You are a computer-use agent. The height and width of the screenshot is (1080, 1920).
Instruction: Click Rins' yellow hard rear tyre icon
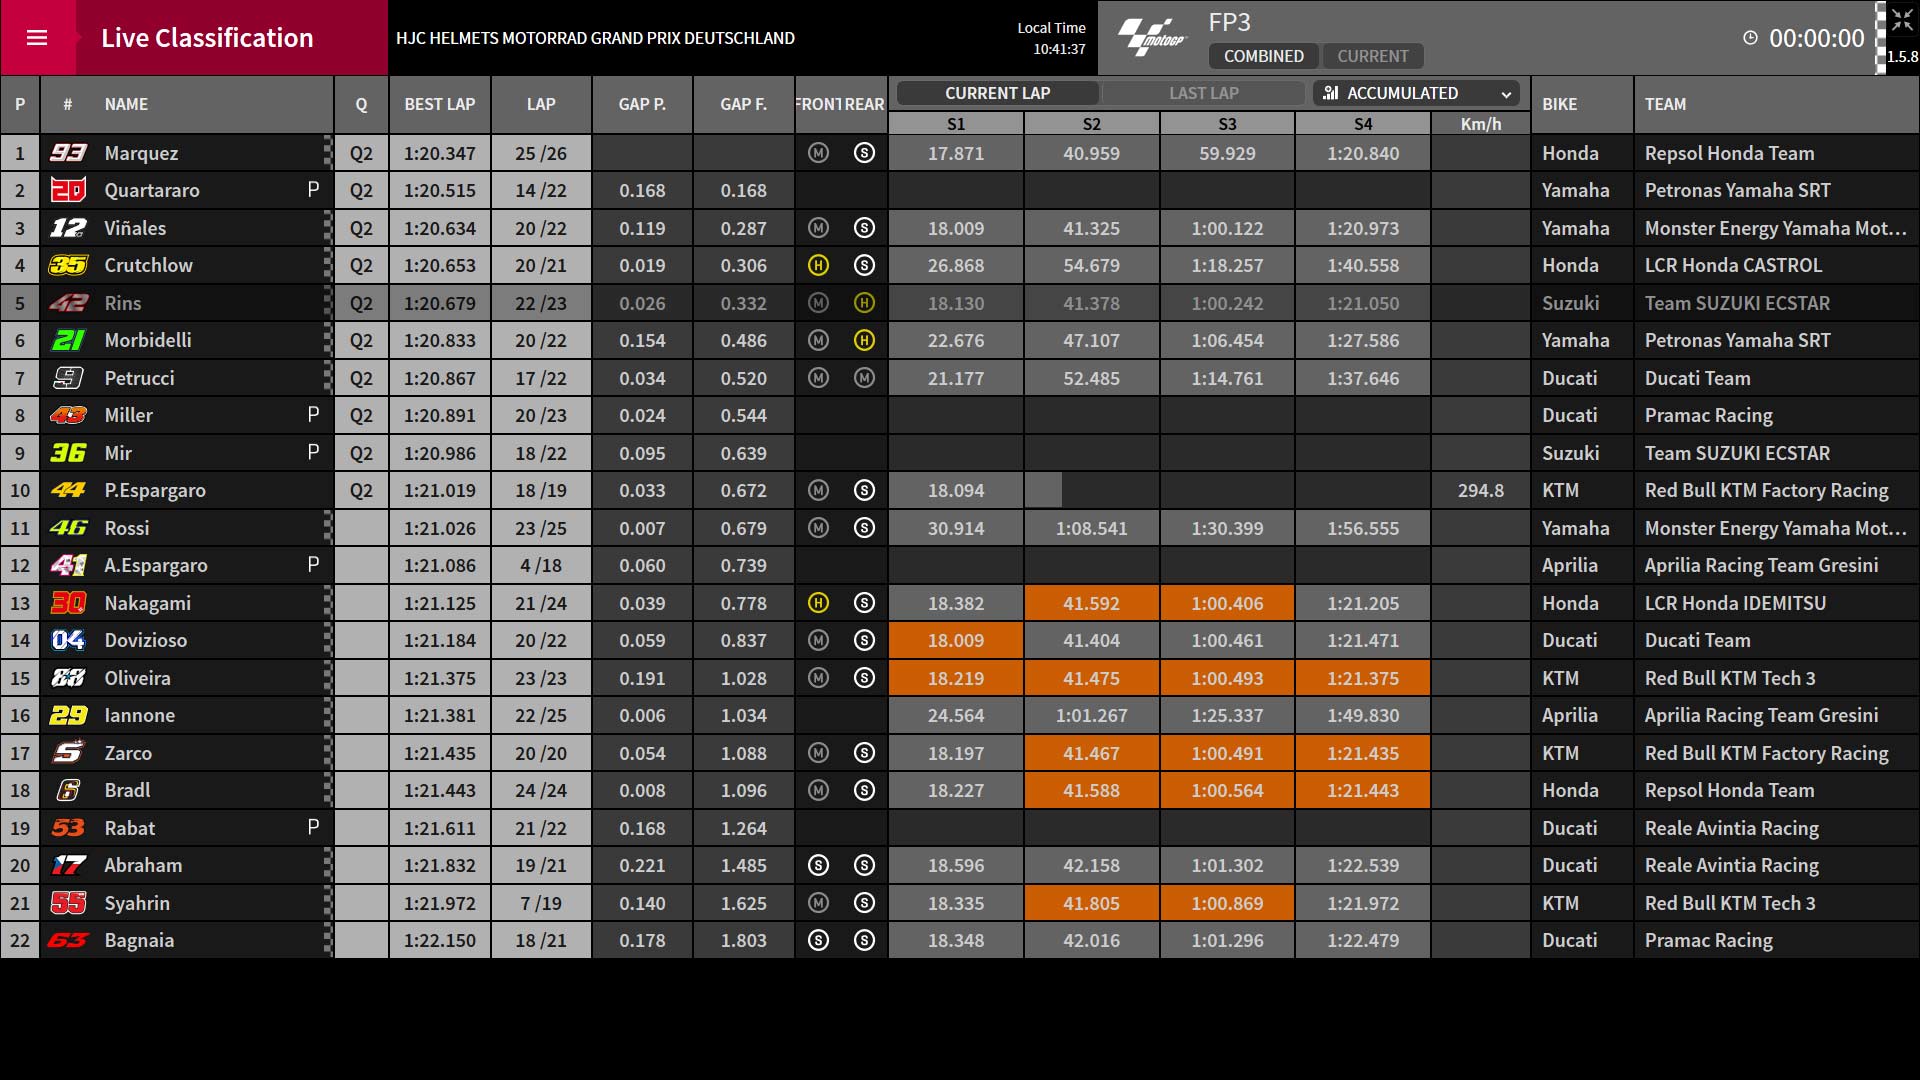click(x=865, y=303)
